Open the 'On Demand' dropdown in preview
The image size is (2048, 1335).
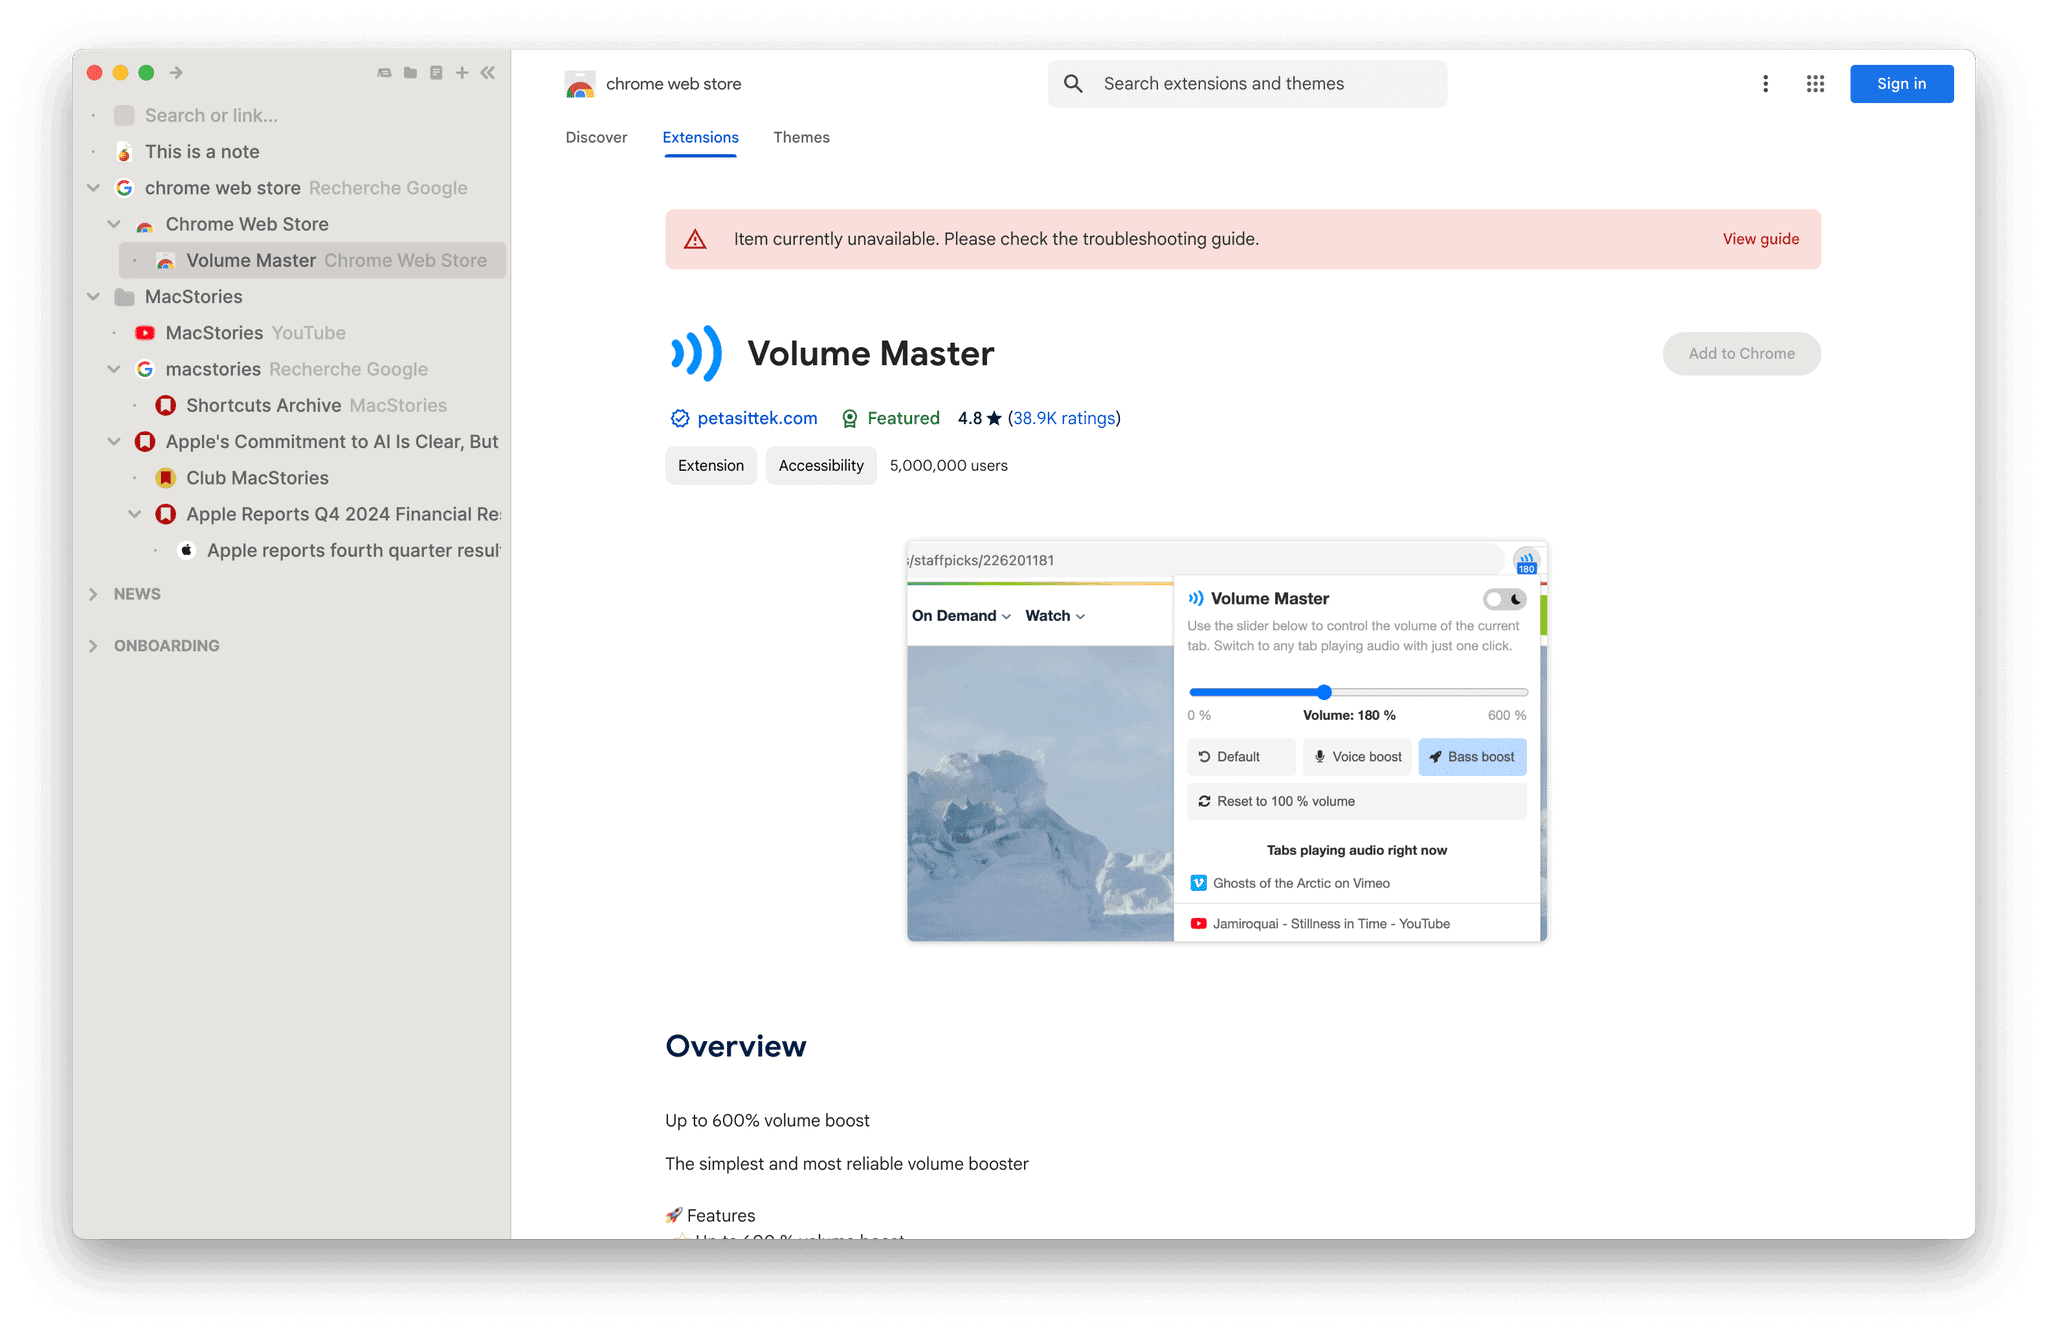[x=961, y=616]
